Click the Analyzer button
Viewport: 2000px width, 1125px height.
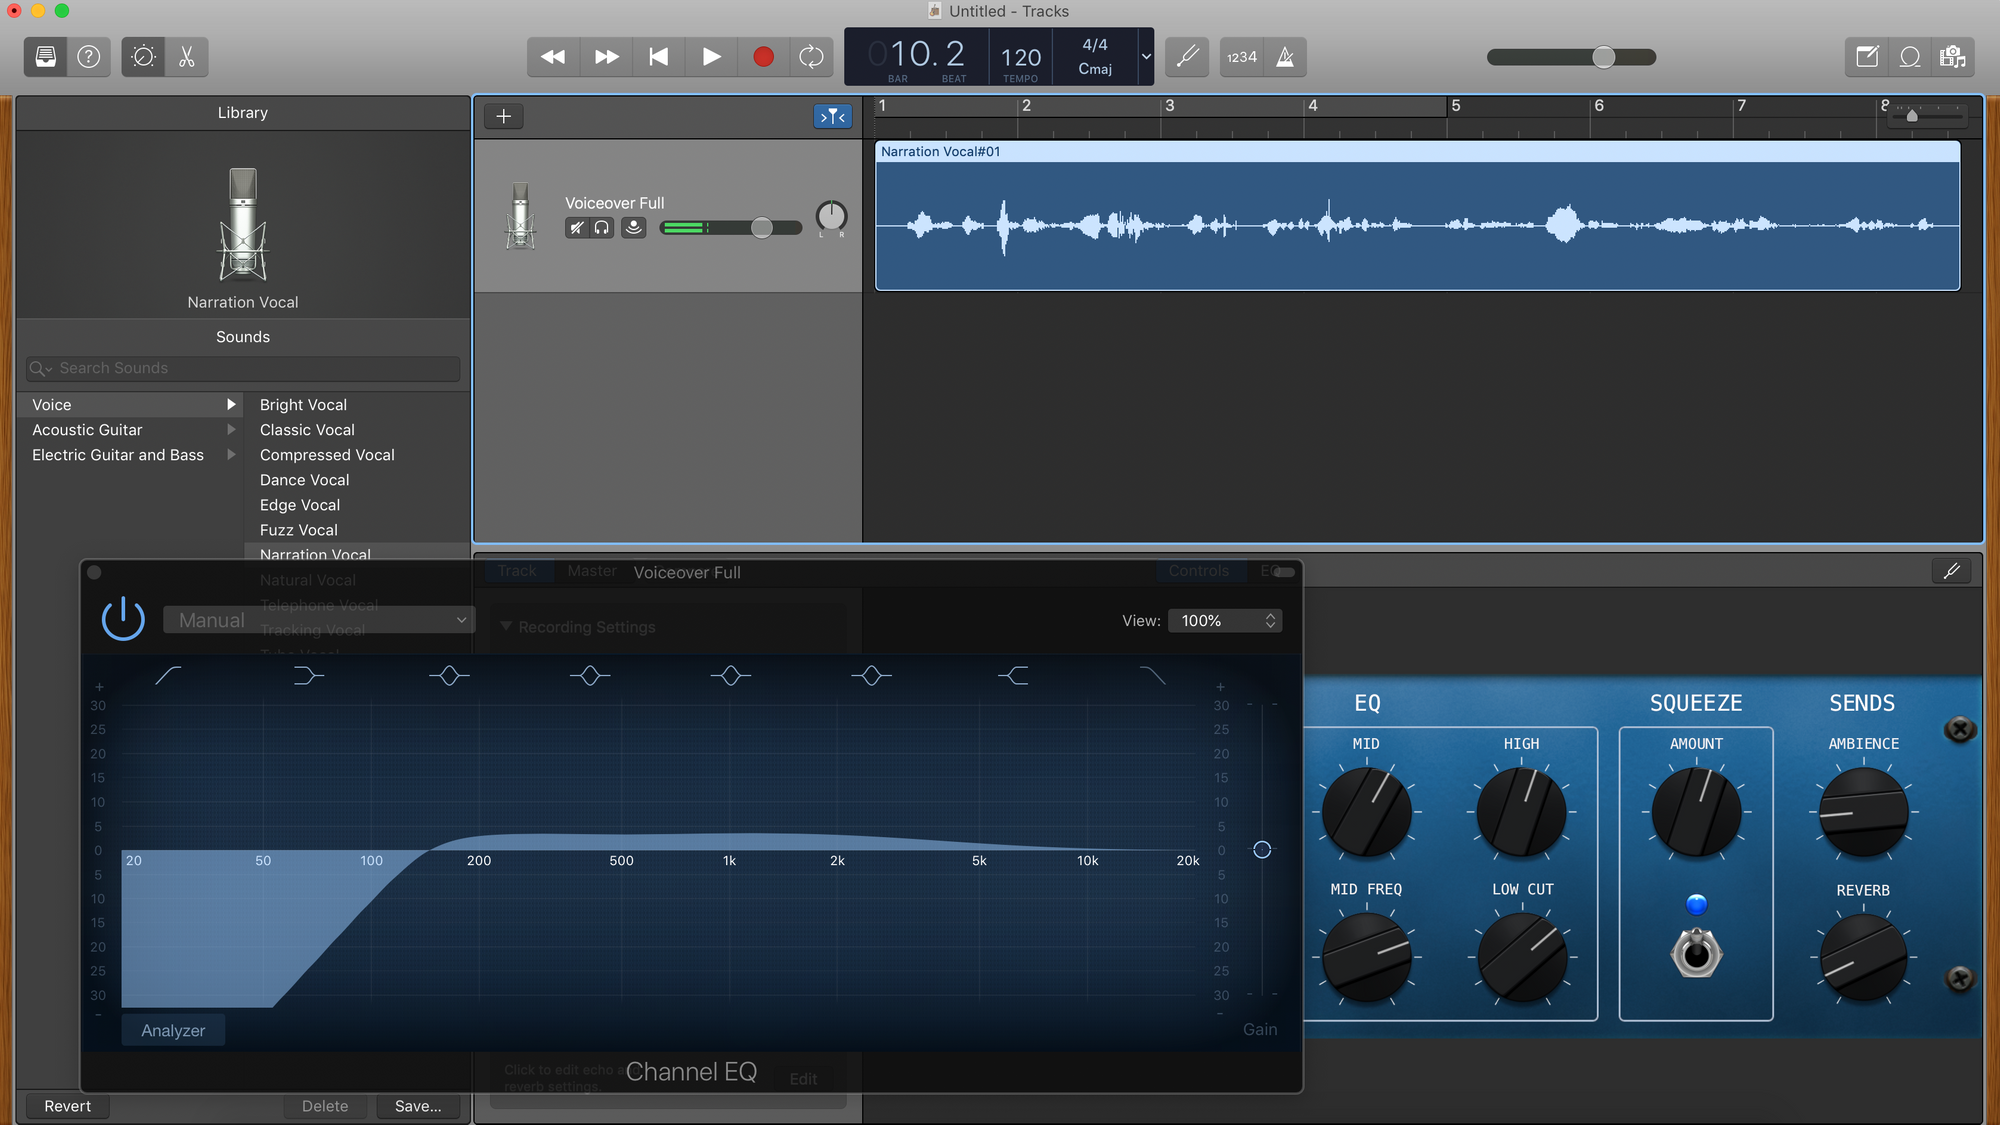173,1030
